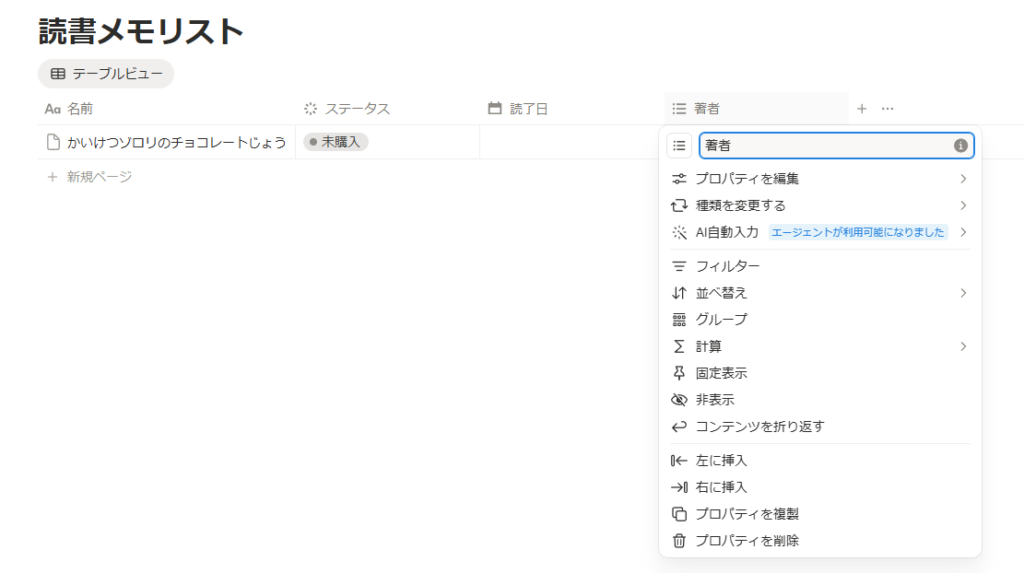Choose グループ menu entry
The height and width of the screenshot is (573, 1024).
(x=721, y=319)
